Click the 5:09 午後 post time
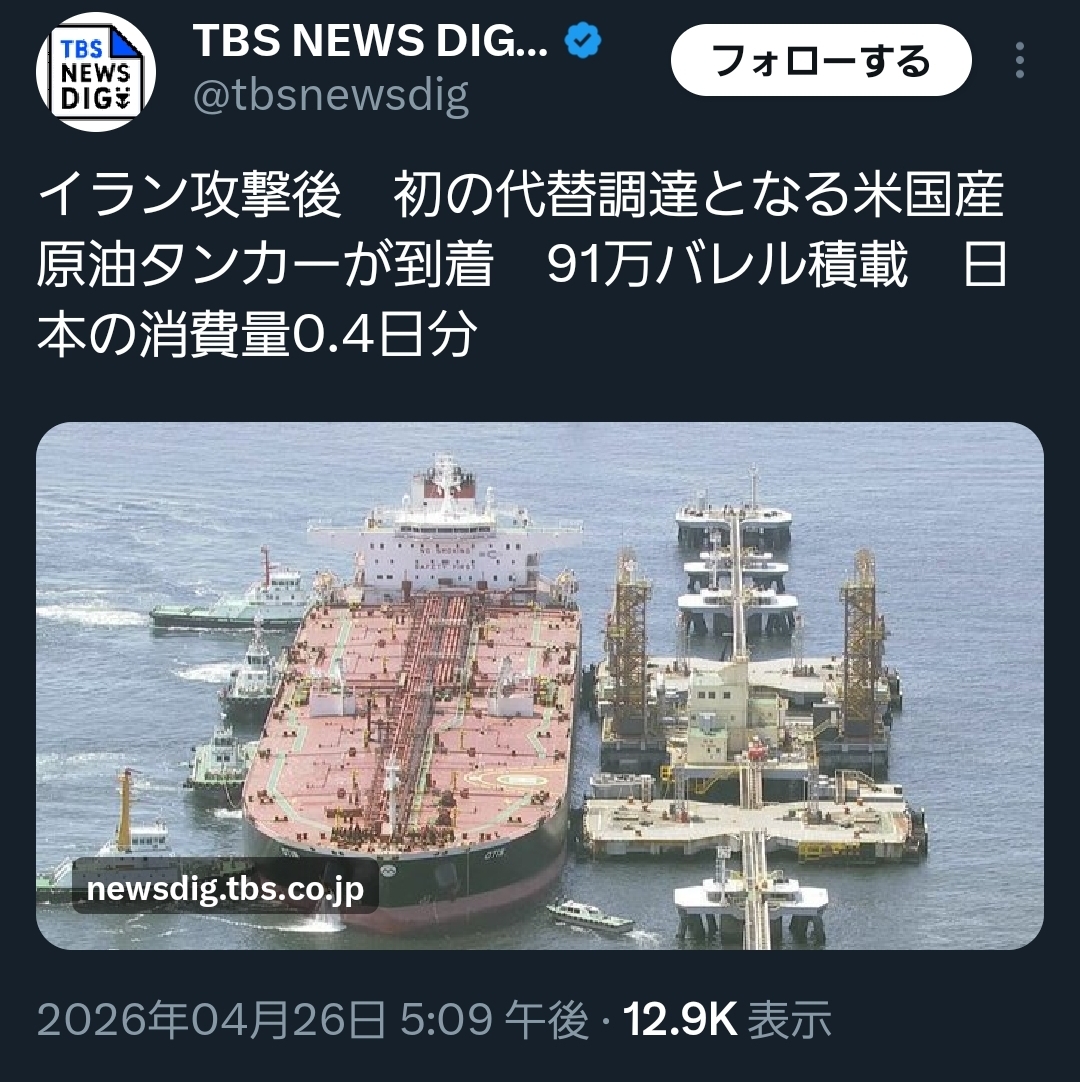This screenshot has width=1080, height=1082. pyautogui.click(x=495, y=1019)
